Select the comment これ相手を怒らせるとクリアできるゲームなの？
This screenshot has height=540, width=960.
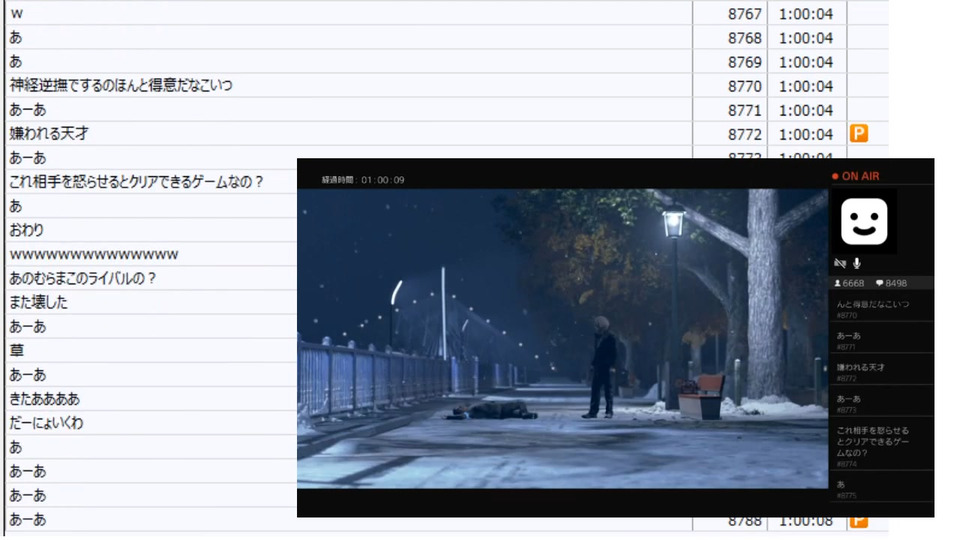point(136,182)
